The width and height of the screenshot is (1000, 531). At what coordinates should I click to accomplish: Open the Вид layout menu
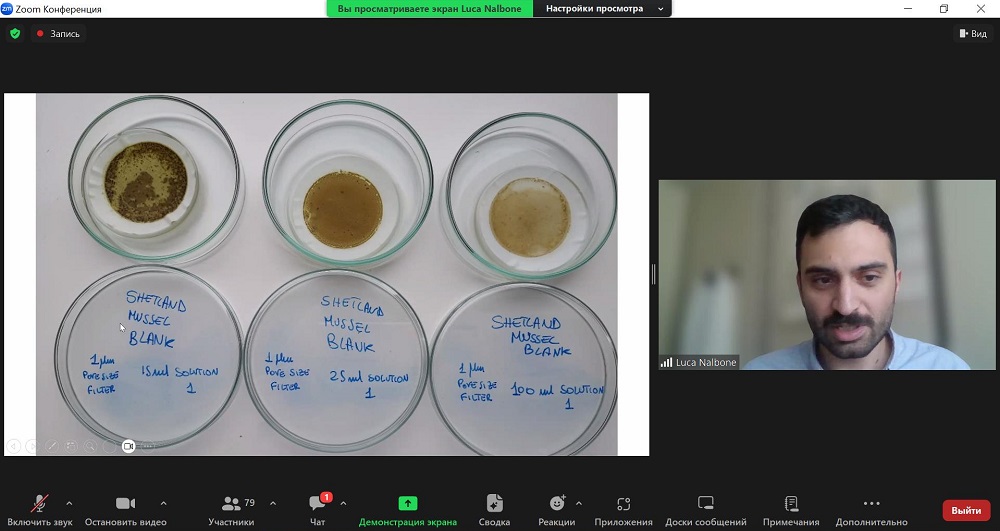click(972, 33)
